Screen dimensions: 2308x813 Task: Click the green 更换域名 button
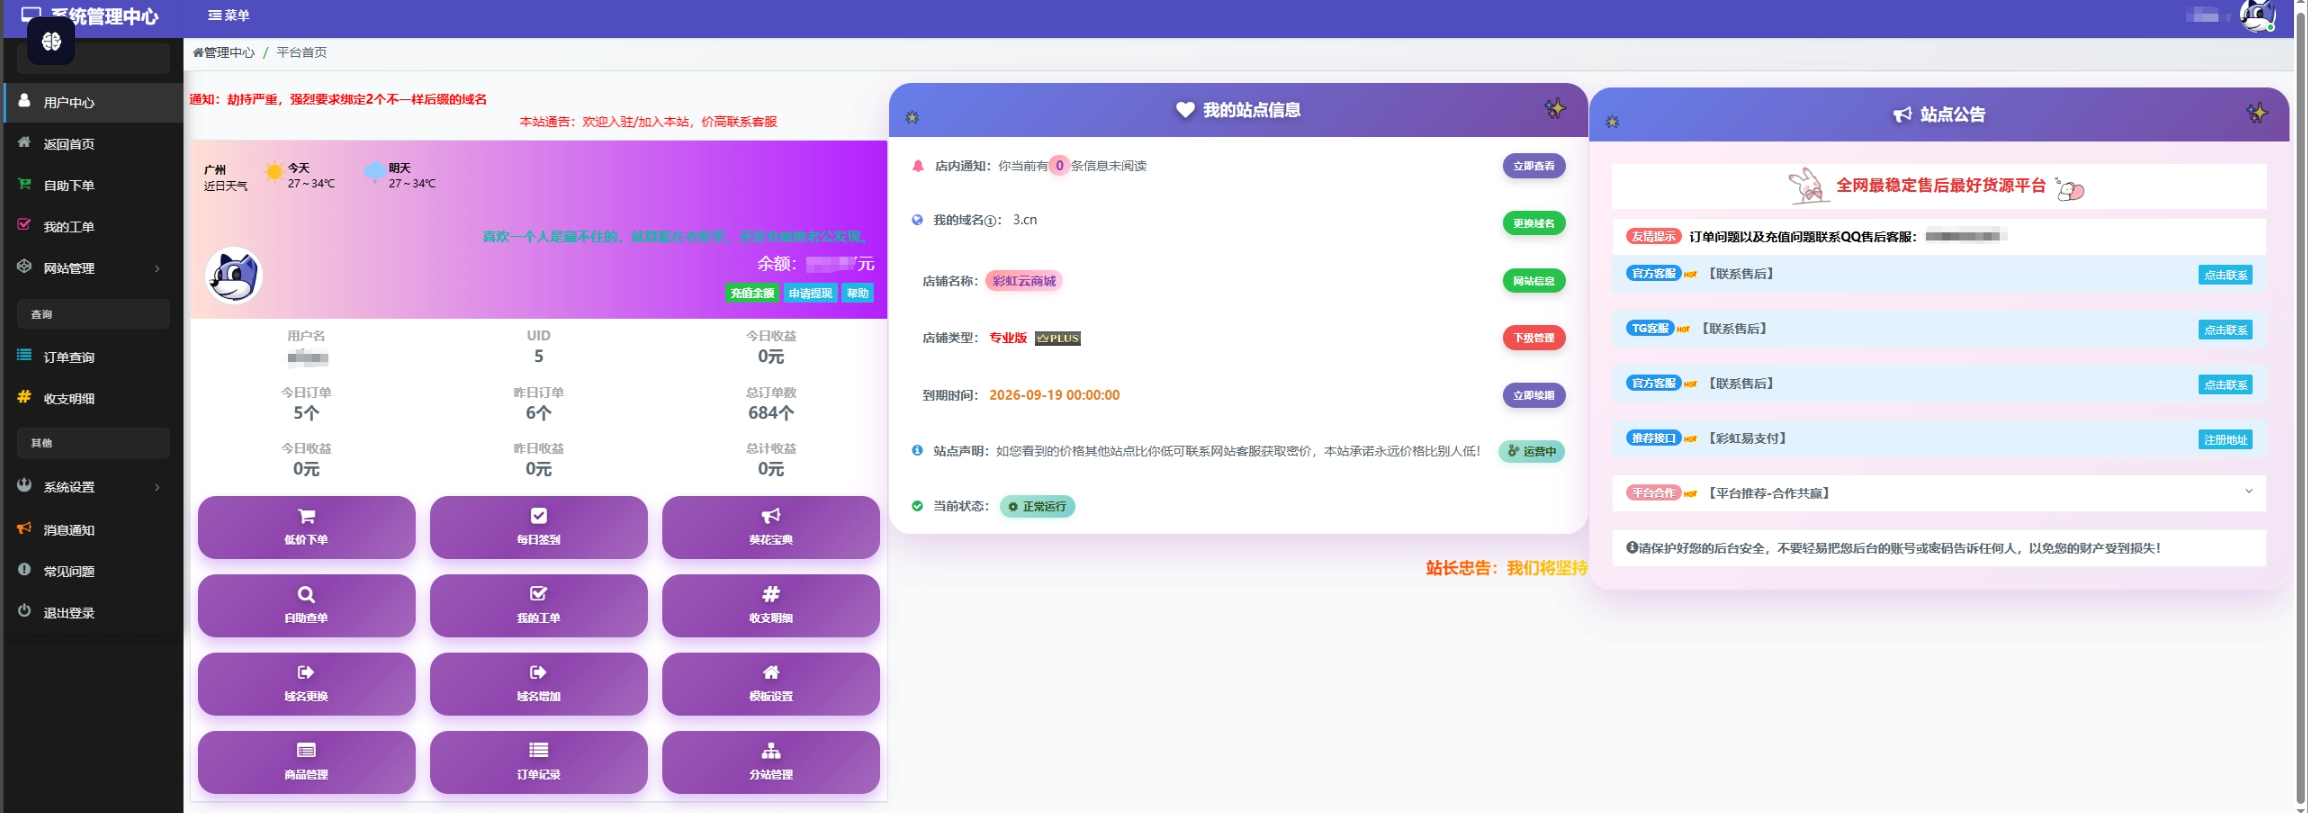click(1534, 223)
